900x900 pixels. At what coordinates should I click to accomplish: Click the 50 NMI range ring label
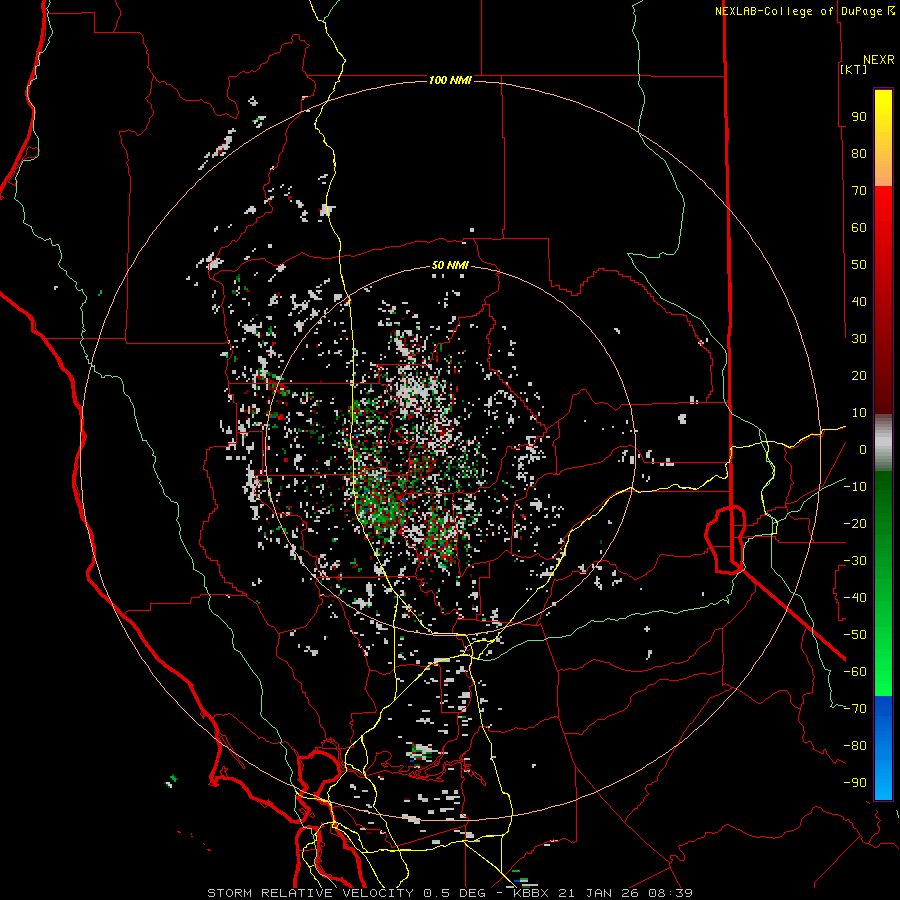click(450, 265)
